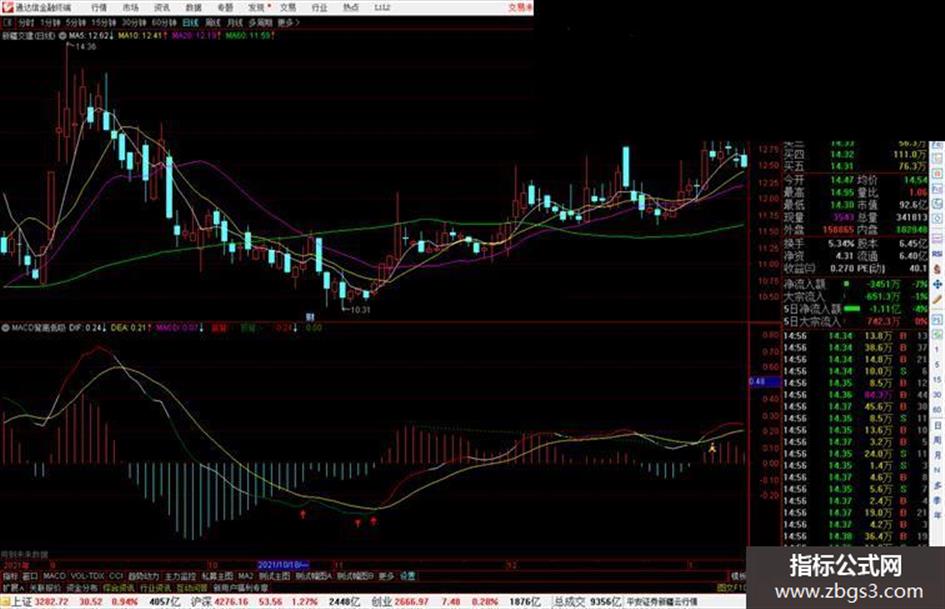
Task: Toggle the 扩展 expander at bottom left
Action: pos(12,587)
